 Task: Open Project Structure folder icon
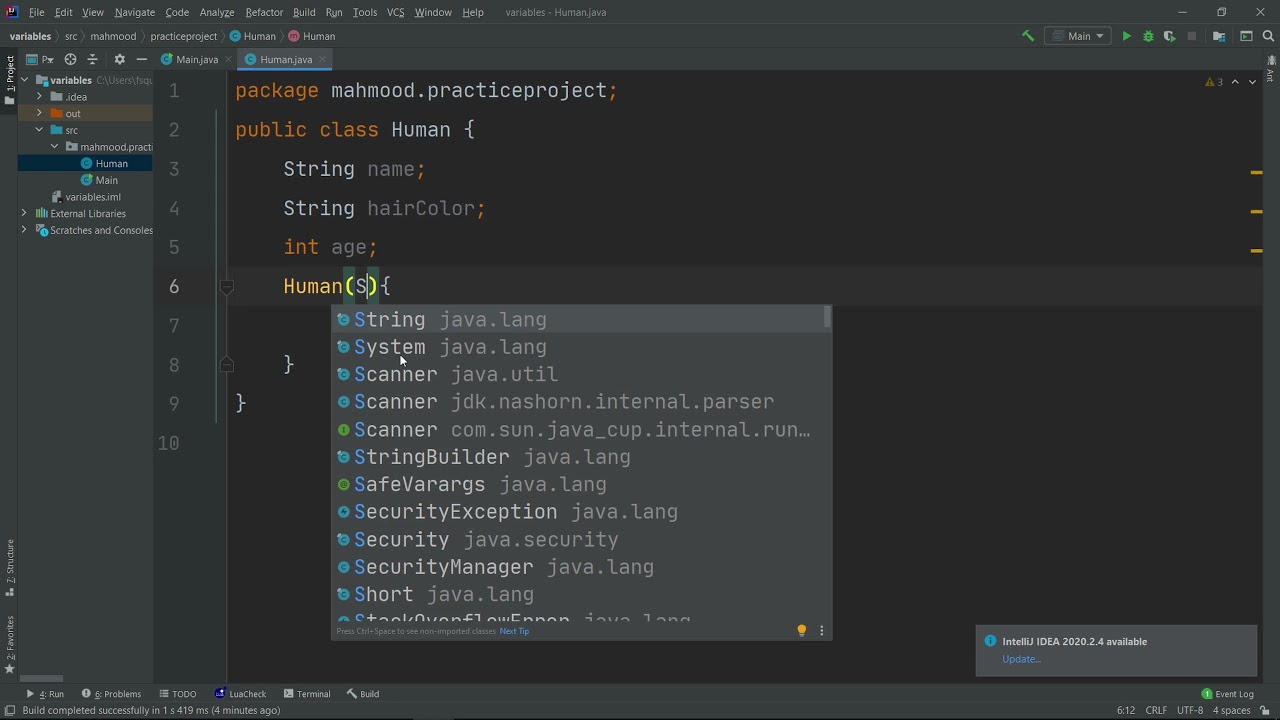pos(1219,36)
